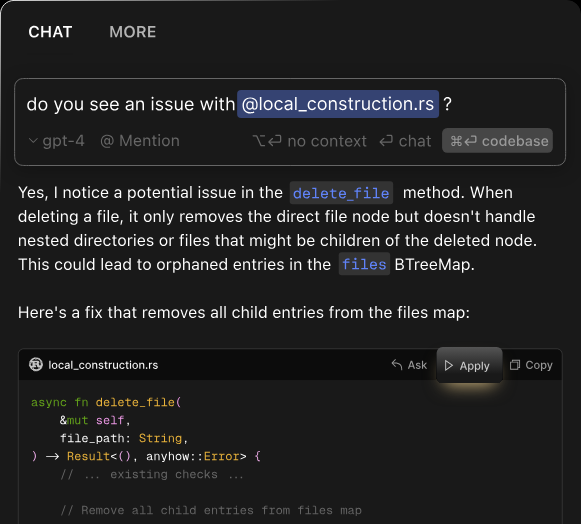Screen dimensions: 581x524
Task: Focus the chat input message text
Action: 239,104
